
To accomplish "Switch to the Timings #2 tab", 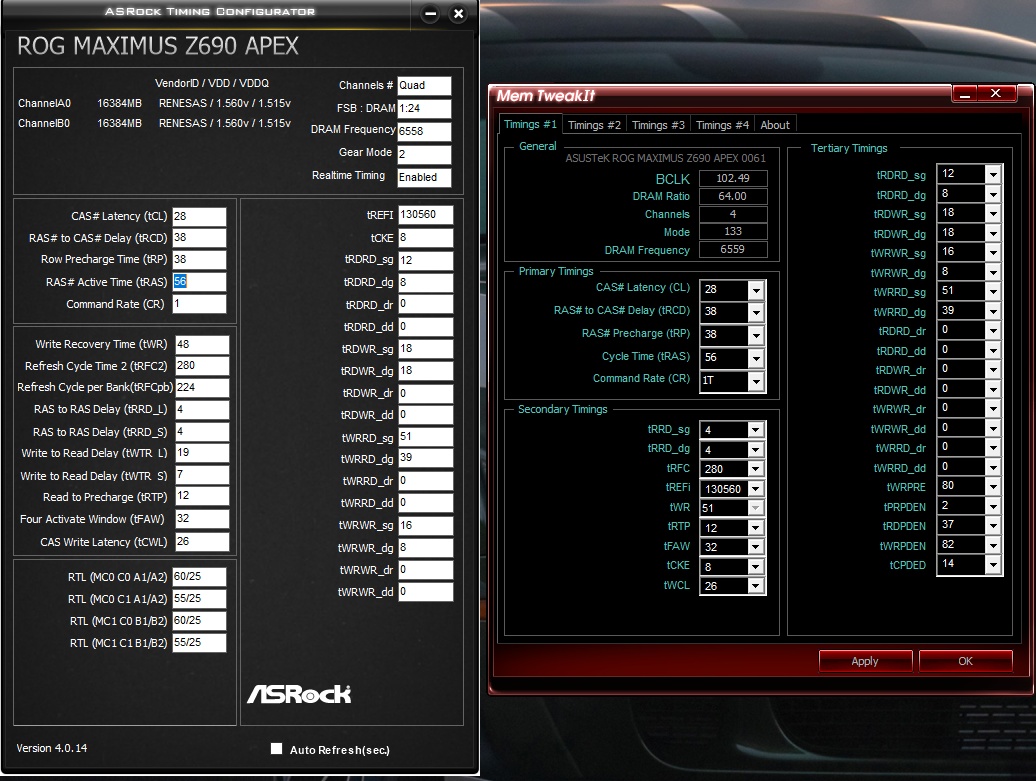I will pyautogui.click(x=594, y=125).
